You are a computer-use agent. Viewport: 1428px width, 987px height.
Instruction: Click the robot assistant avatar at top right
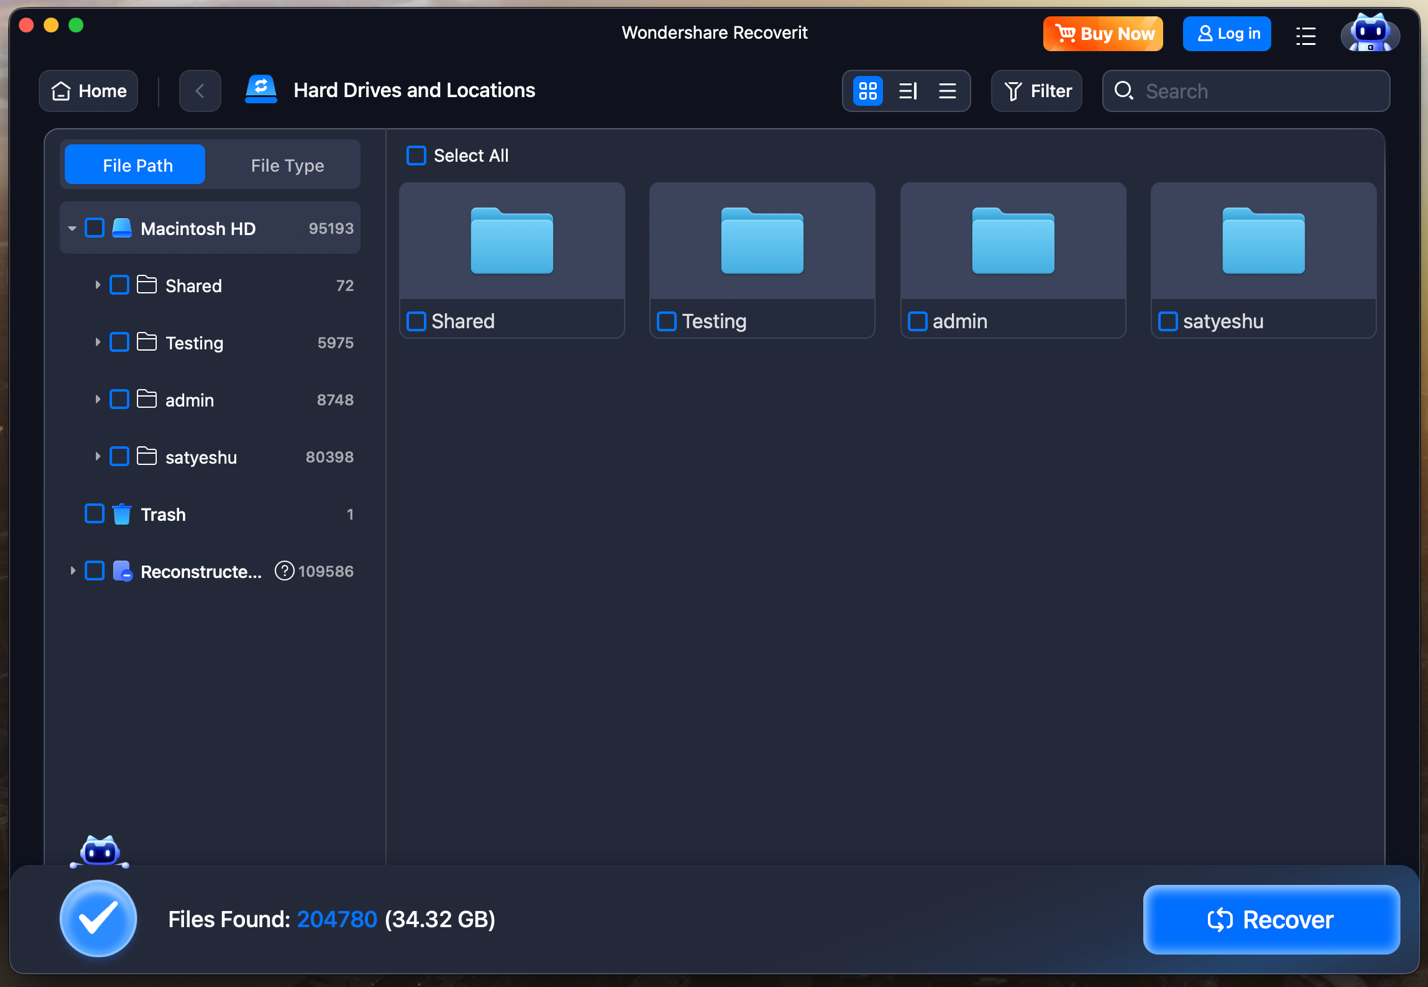(x=1369, y=34)
